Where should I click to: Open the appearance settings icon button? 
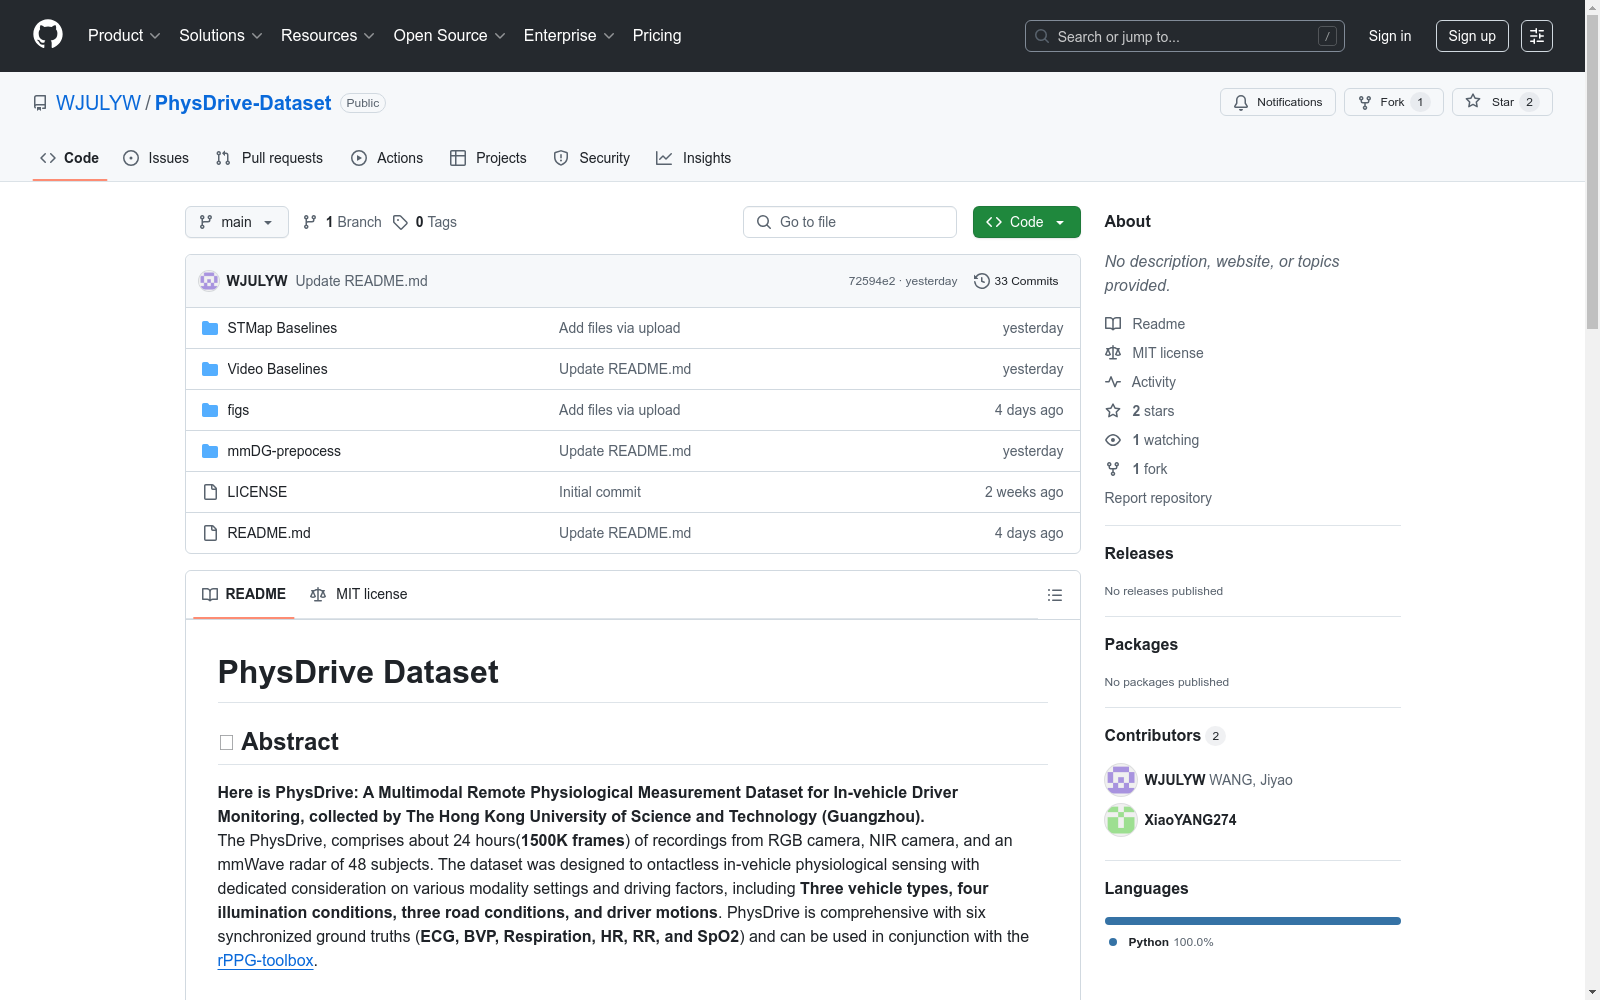pos(1537,36)
